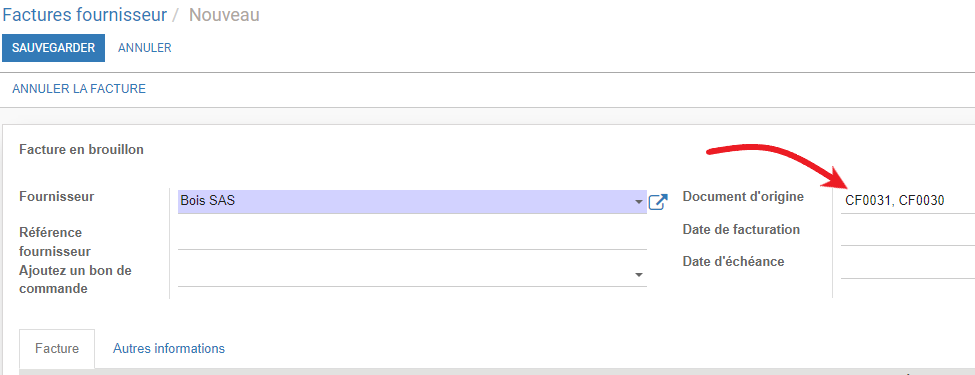The width and height of the screenshot is (975, 375).
Task: Click the SAUVEGARDER button
Action: pos(53,48)
